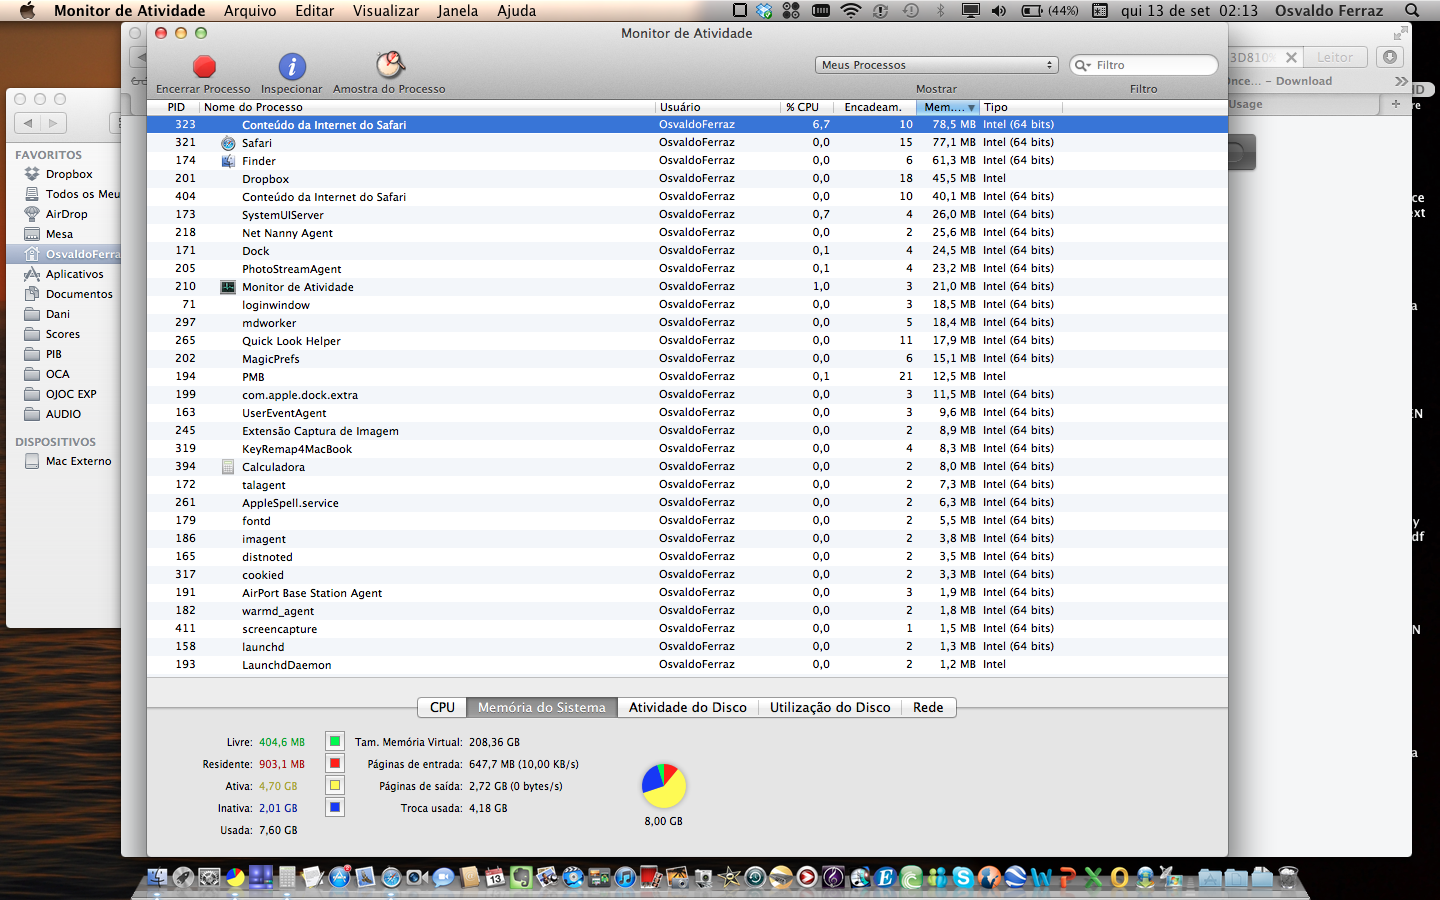Click the Leitor button in Safari
The width and height of the screenshot is (1440, 900).
point(1335,57)
